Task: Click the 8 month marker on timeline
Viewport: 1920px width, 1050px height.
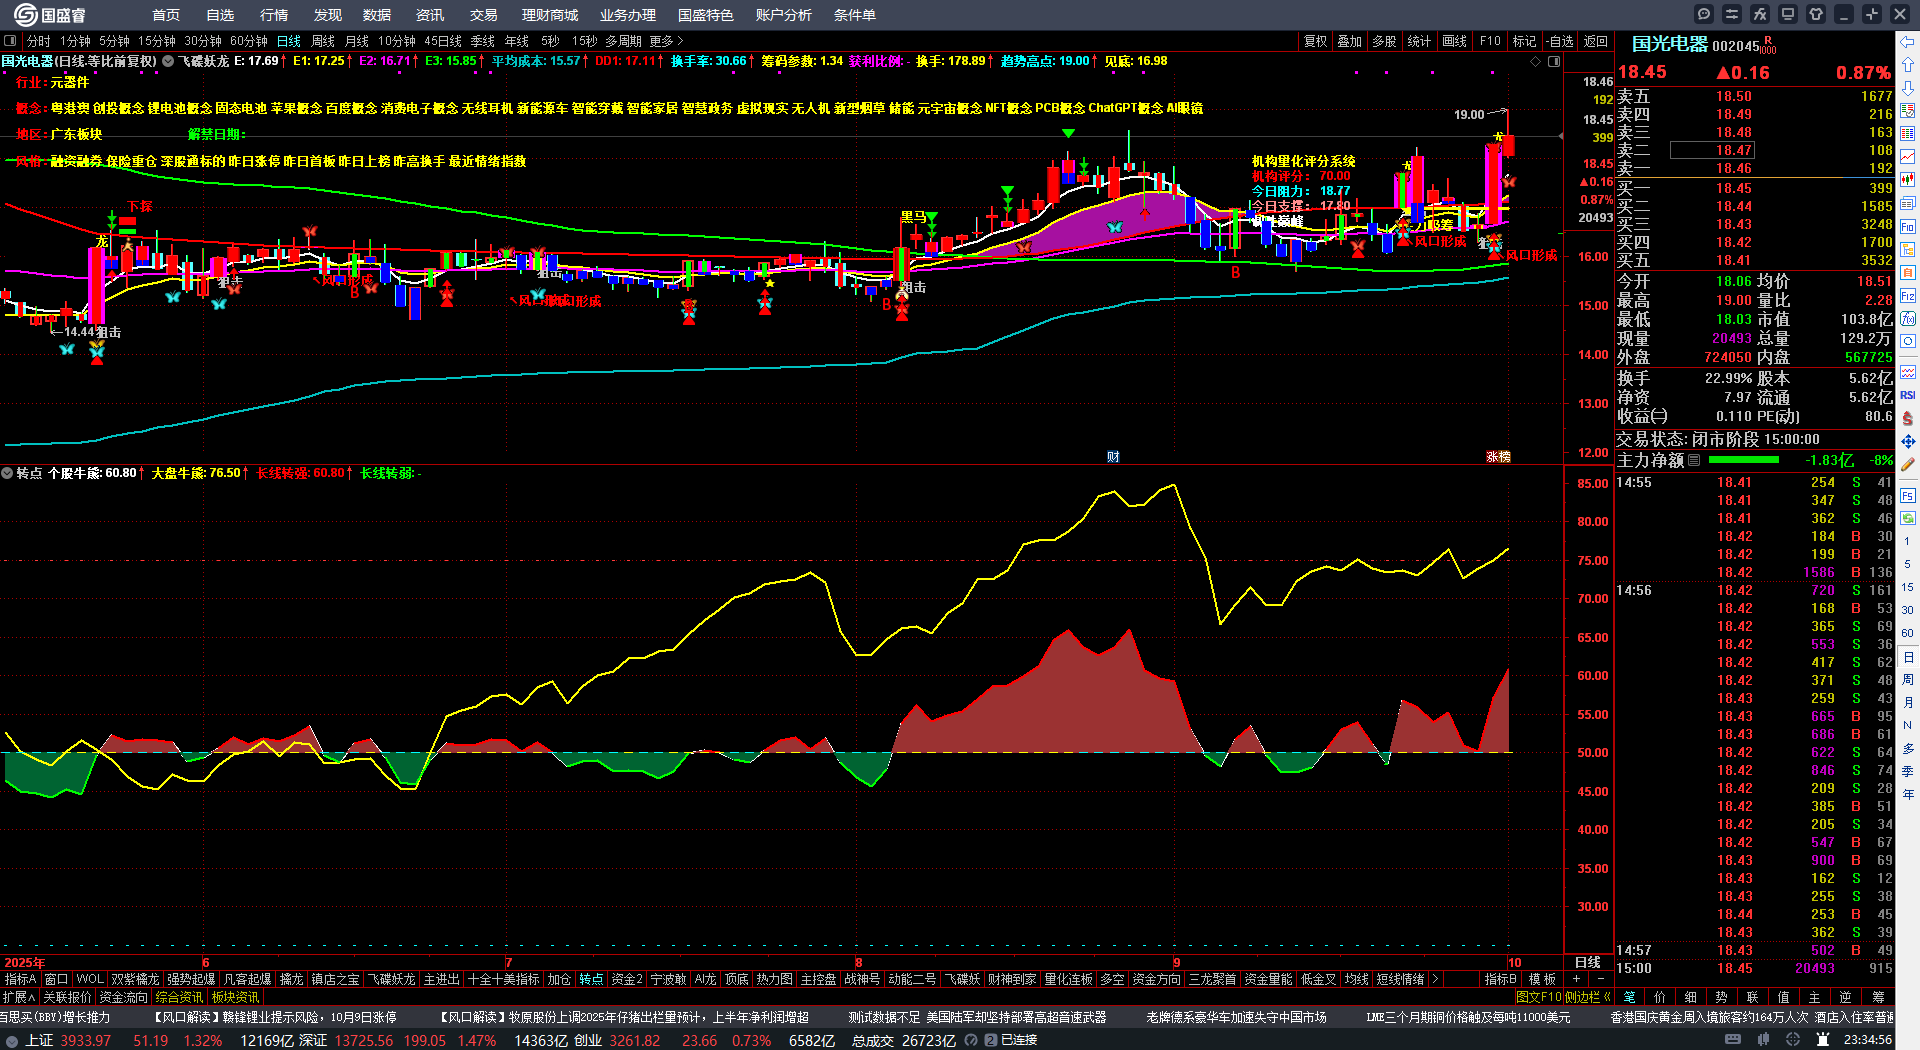Action: pyautogui.click(x=858, y=963)
